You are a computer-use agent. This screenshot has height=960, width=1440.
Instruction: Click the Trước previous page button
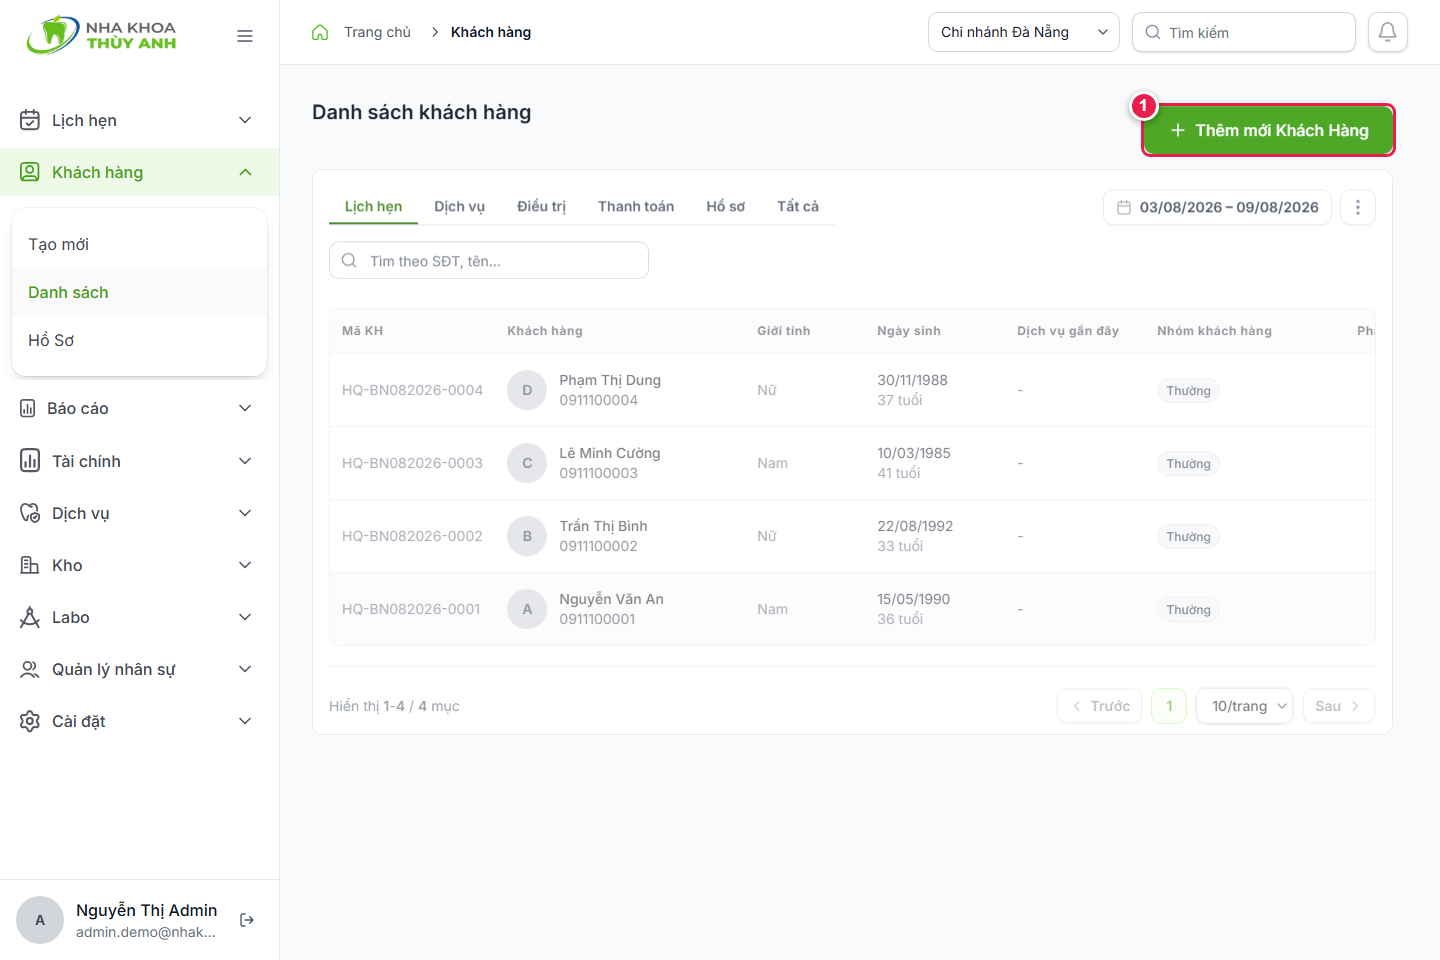[1100, 706]
